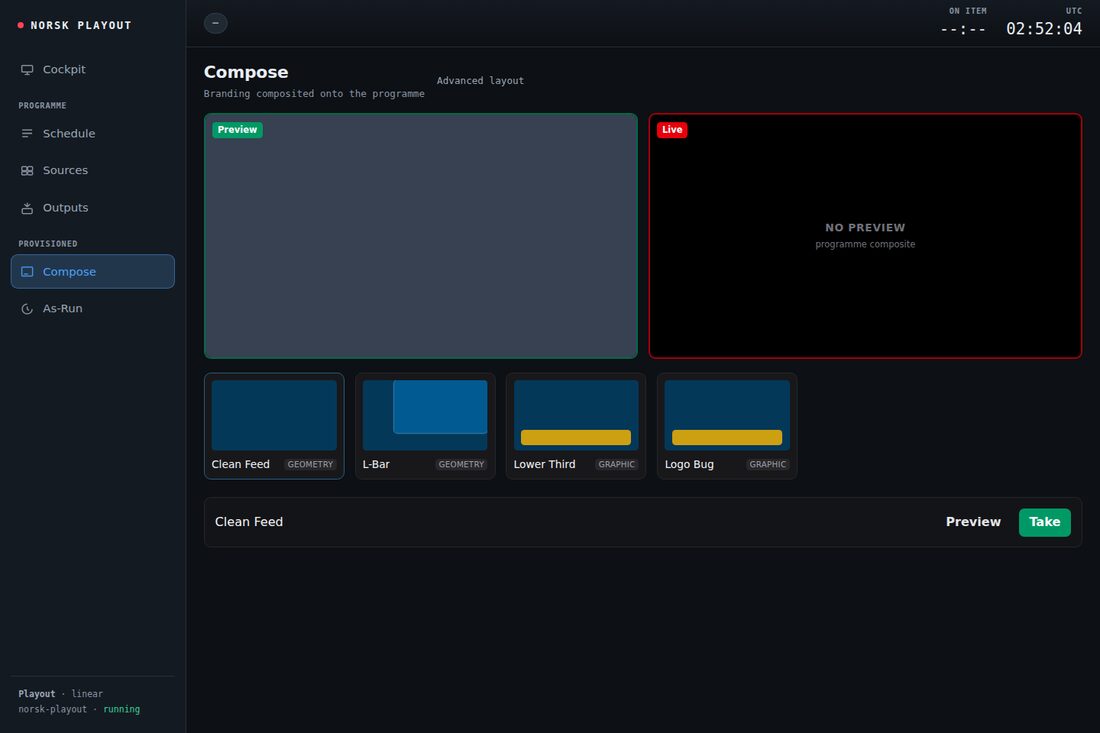This screenshot has height=733, width=1100.
Task: Click the Clean Feed label in action bar
Action: 249,522
